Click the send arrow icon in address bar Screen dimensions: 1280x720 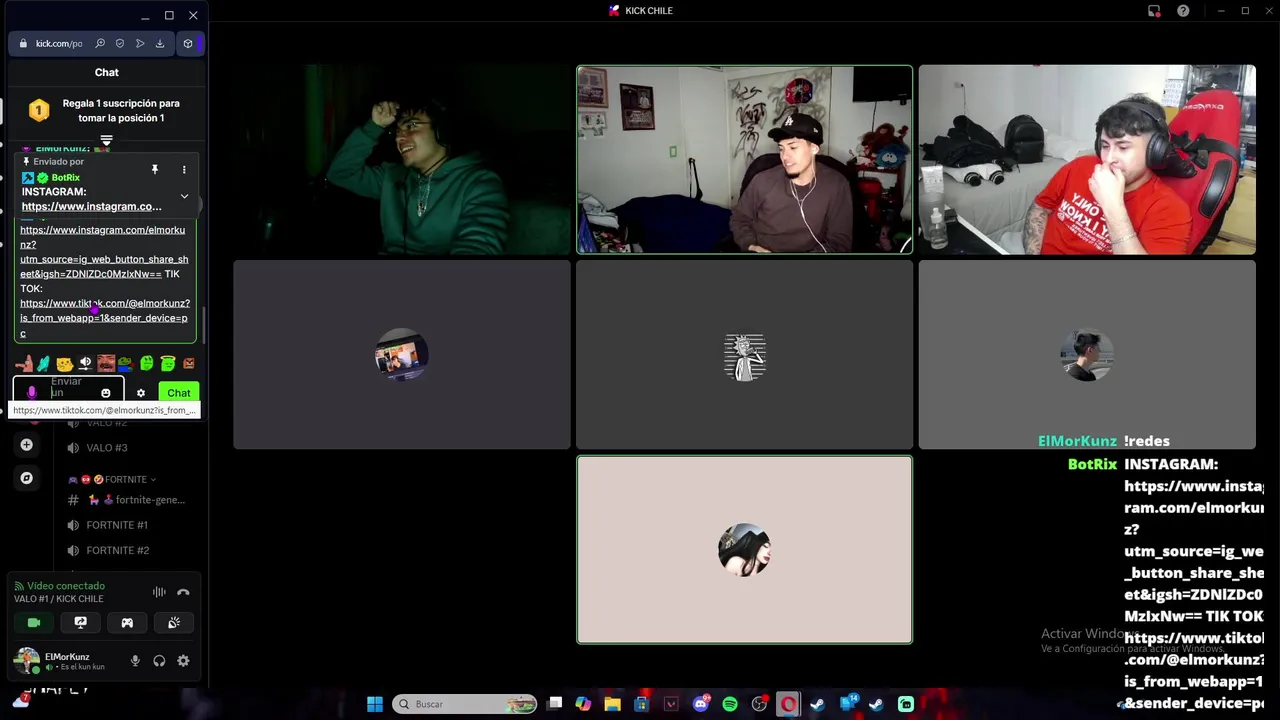(140, 44)
